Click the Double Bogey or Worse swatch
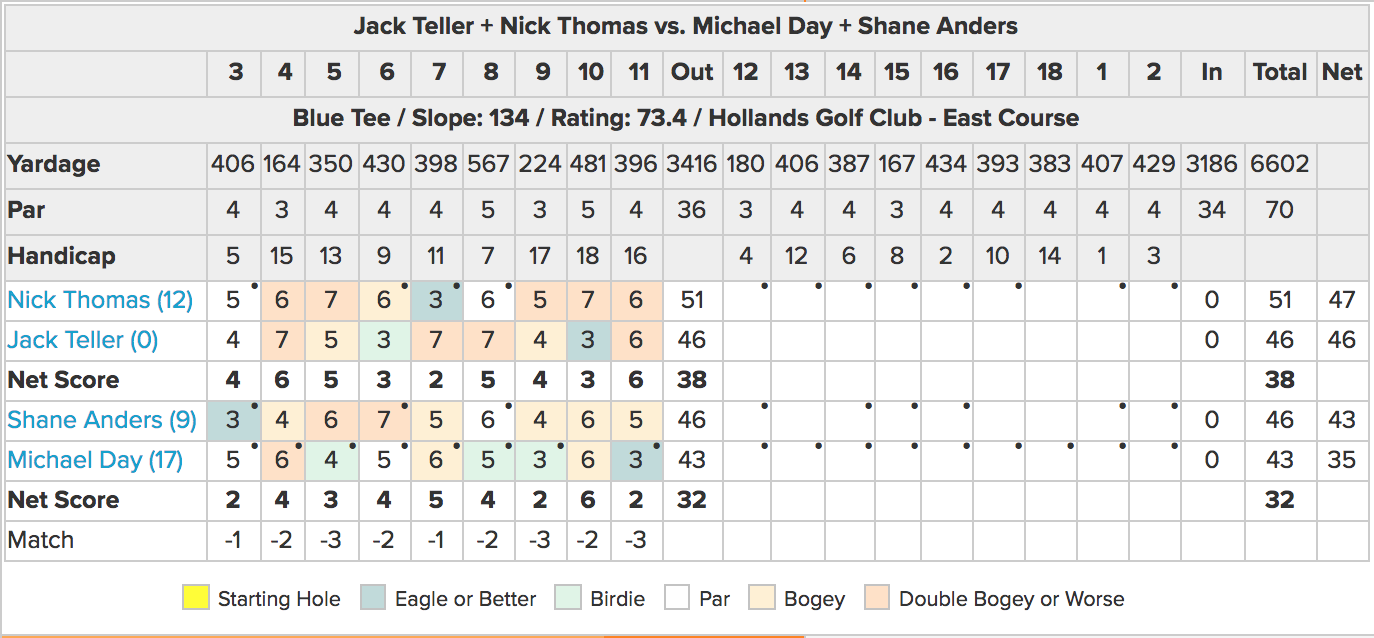 point(877,599)
